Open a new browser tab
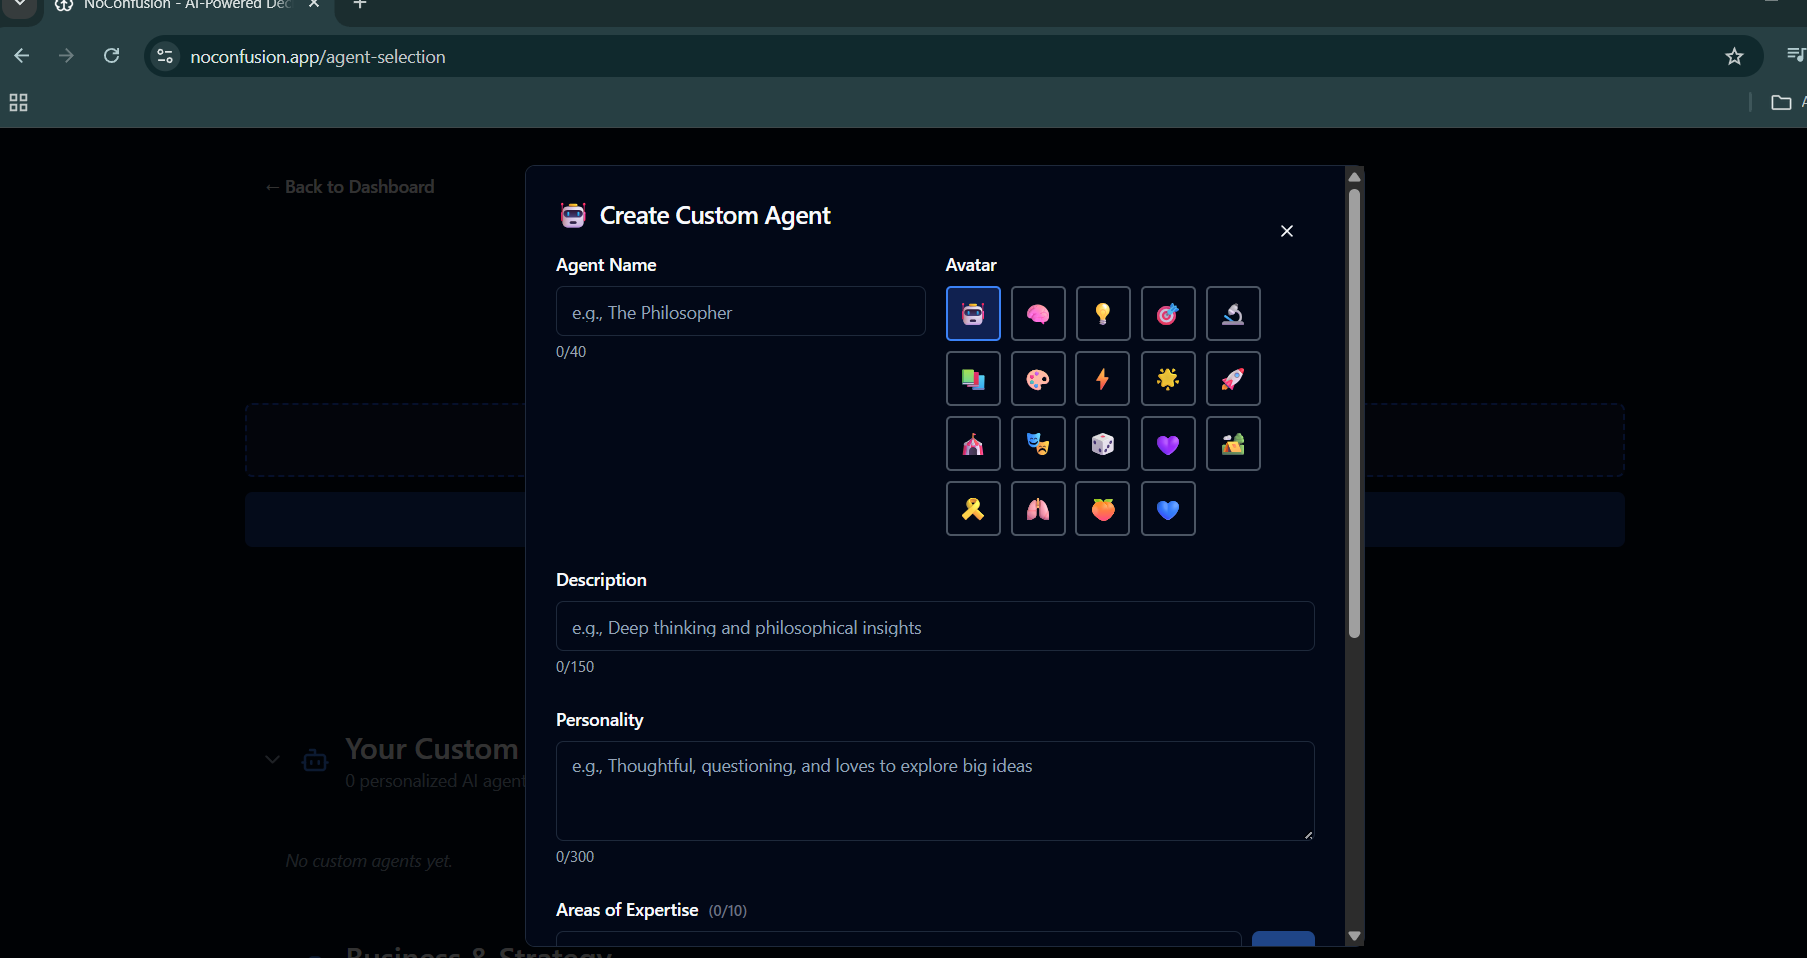Screen dimensions: 1807x958 360,5
